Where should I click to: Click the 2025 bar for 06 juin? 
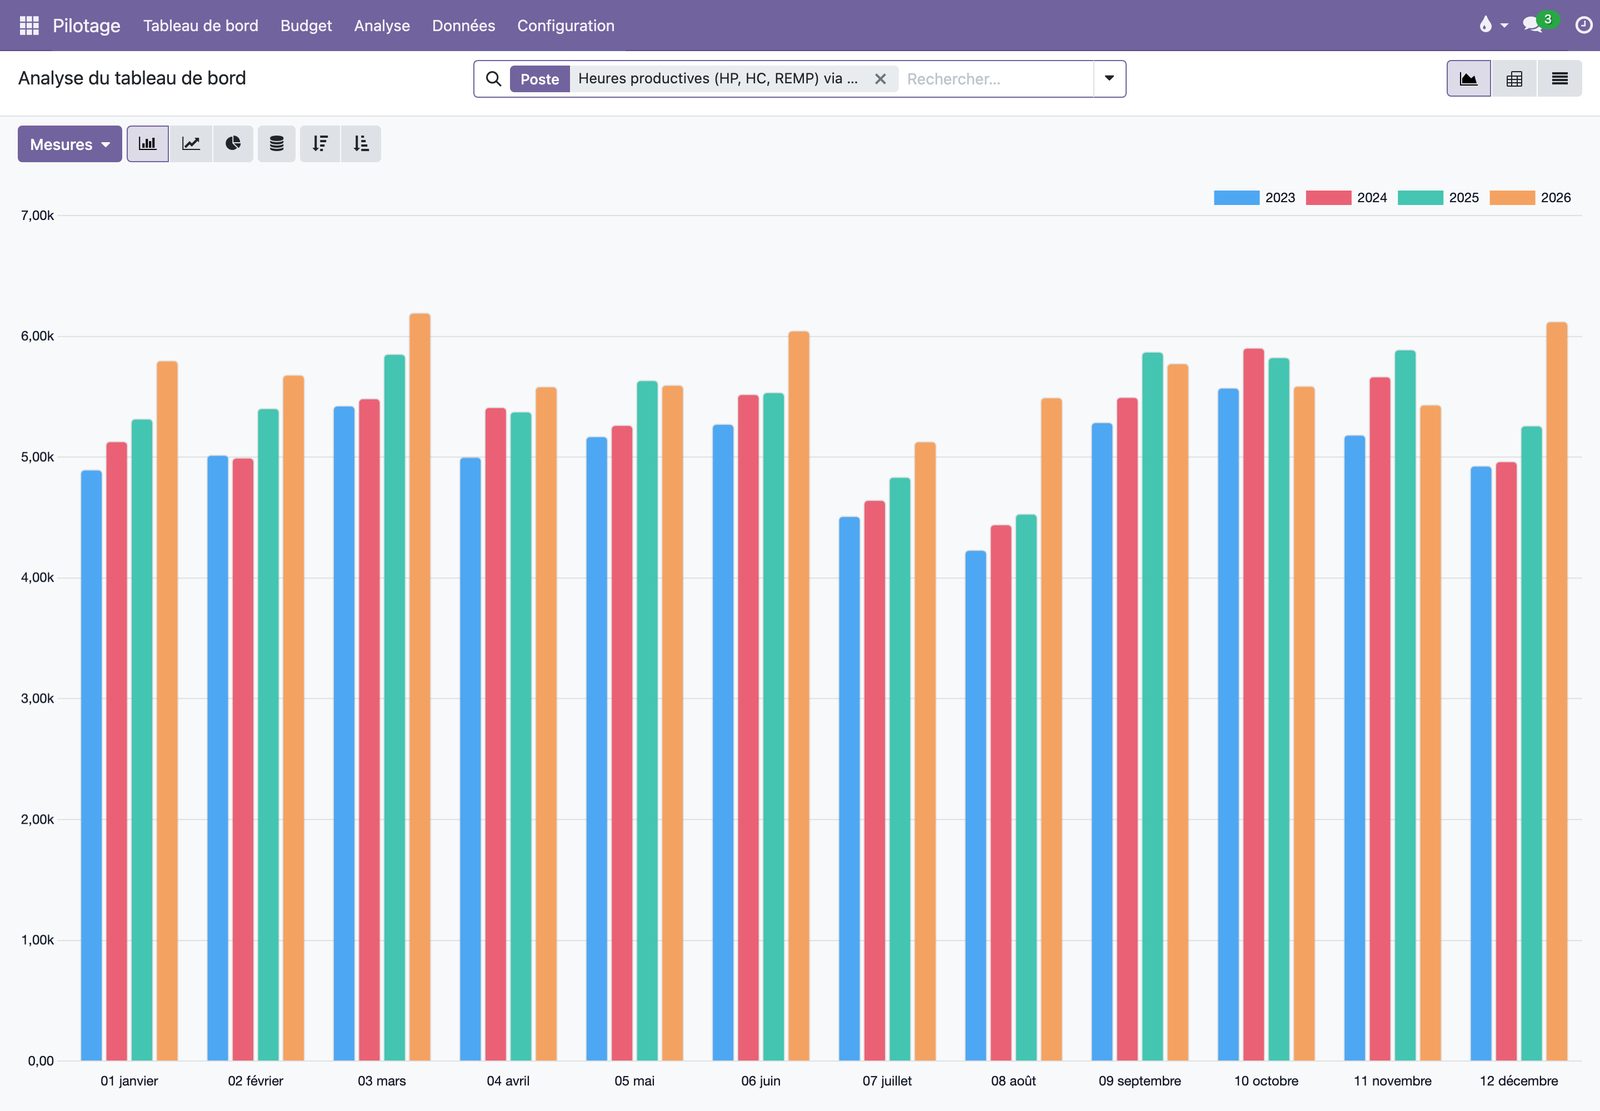[x=773, y=727]
